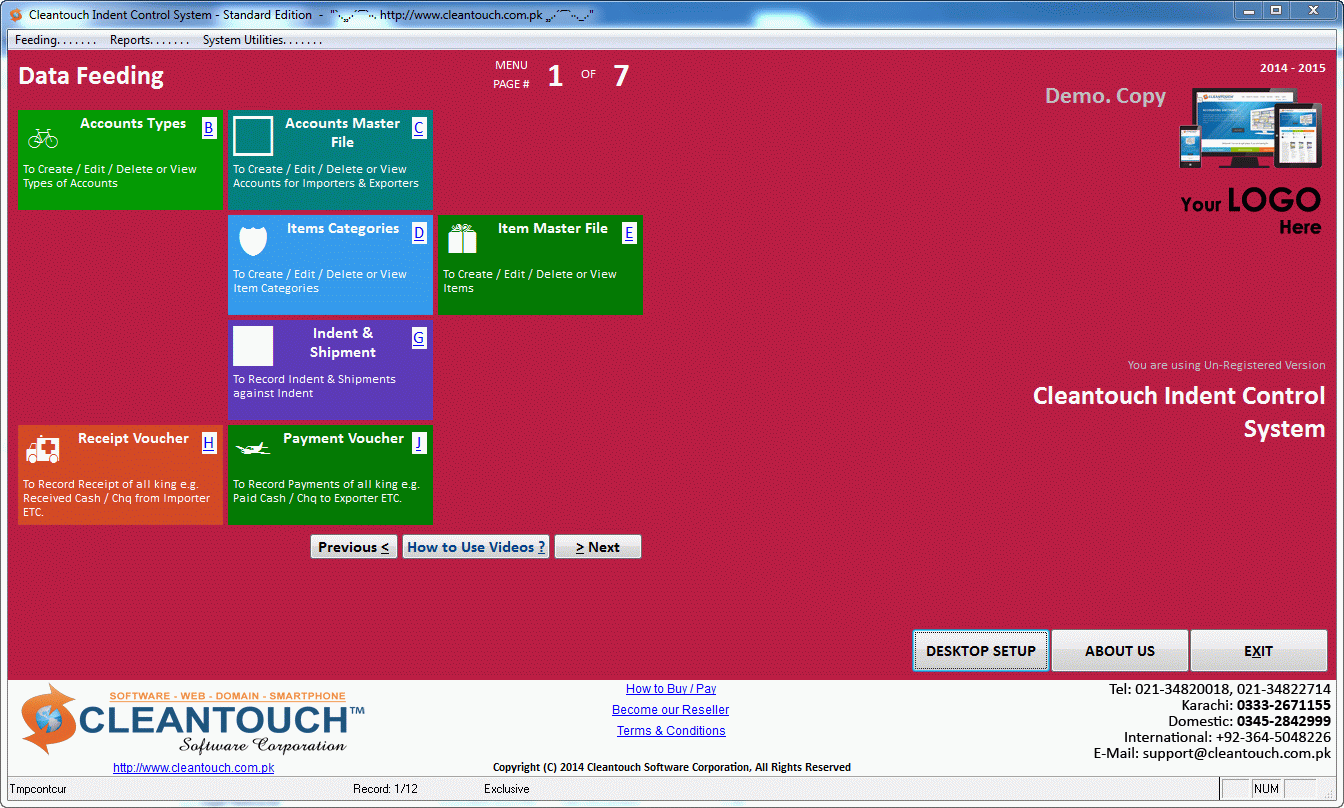Viewport: 1344px width, 808px height.
Task: Open ABOUT US
Action: tap(1120, 650)
